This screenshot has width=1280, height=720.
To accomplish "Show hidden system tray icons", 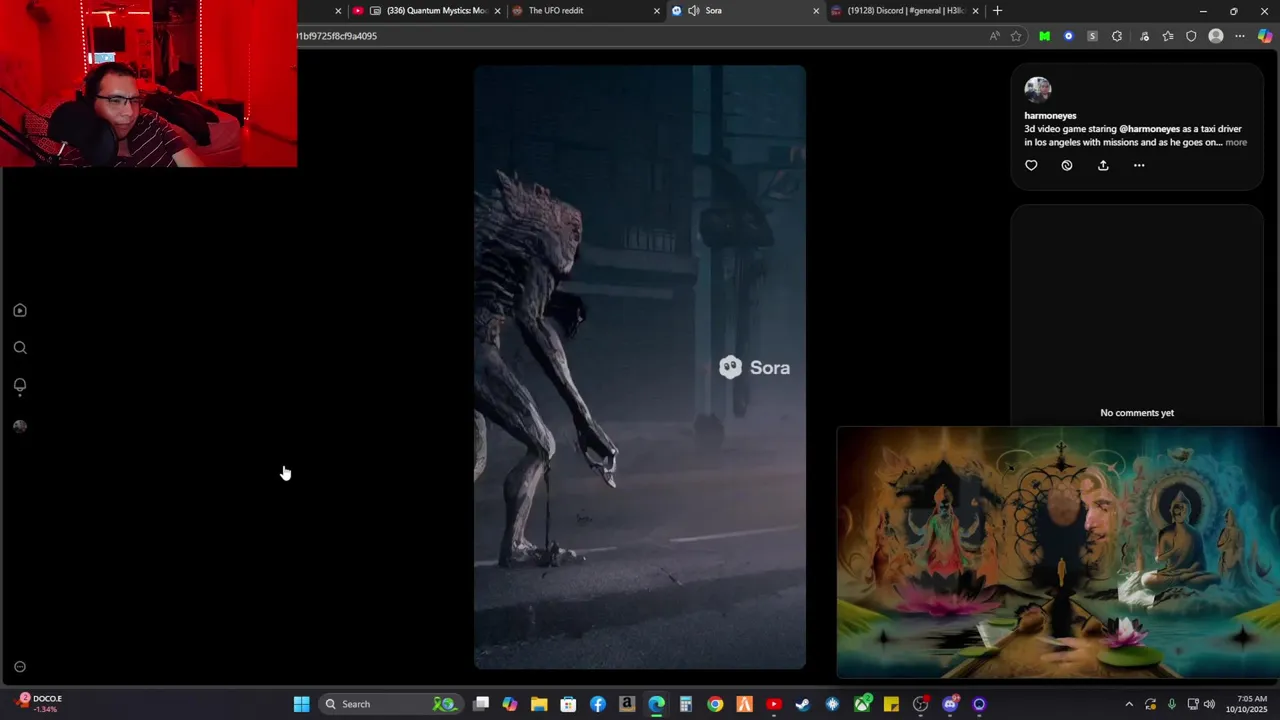I will coord(1129,704).
